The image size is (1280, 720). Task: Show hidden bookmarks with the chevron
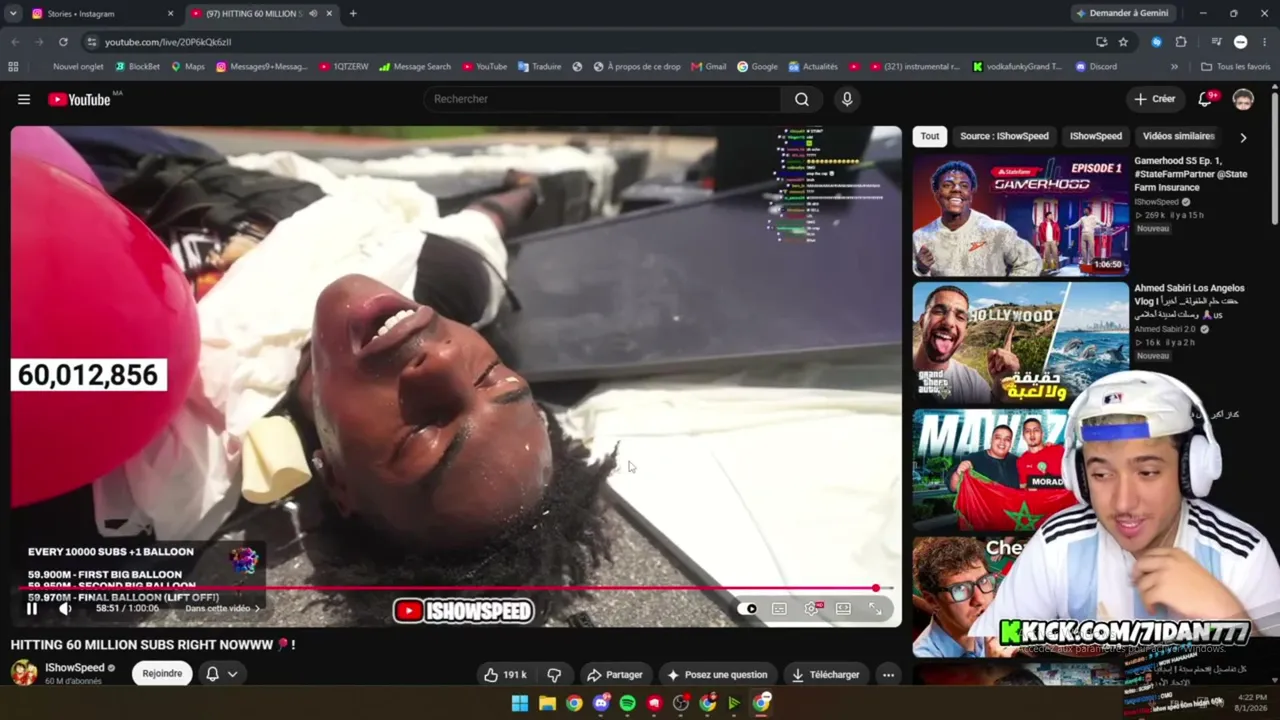click(1174, 67)
